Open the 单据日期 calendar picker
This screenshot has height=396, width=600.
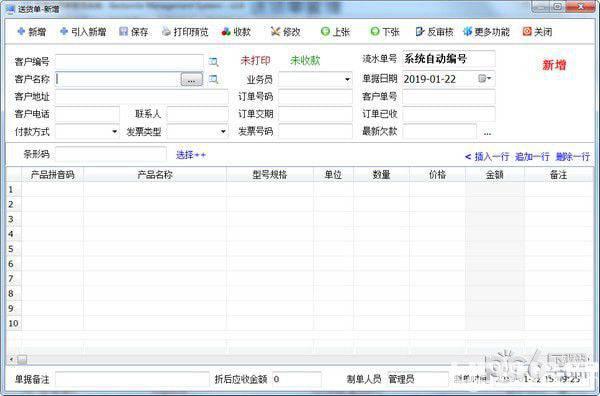click(x=484, y=79)
